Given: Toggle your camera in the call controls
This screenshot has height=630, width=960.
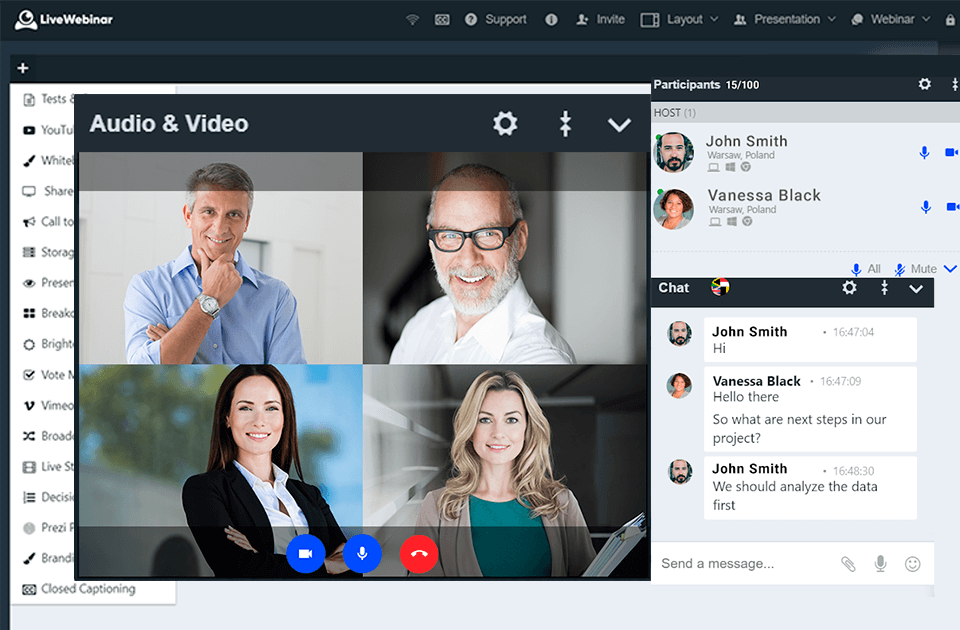Looking at the screenshot, I should click(305, 554).
